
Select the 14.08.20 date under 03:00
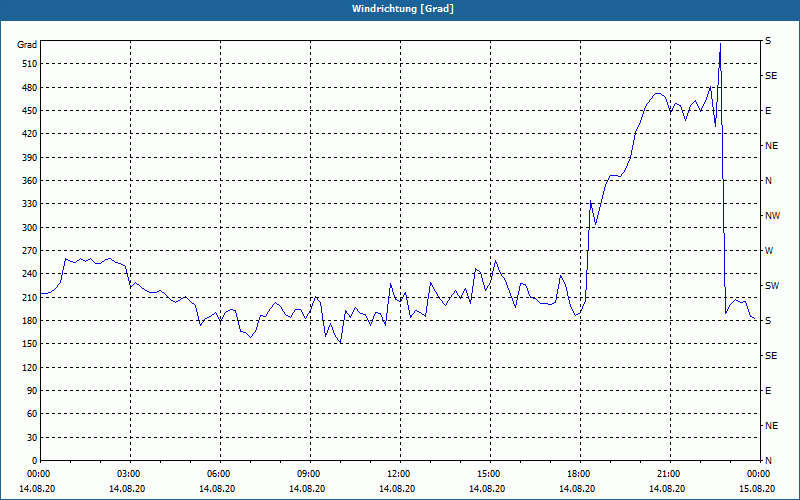click(x=127, y=489)
